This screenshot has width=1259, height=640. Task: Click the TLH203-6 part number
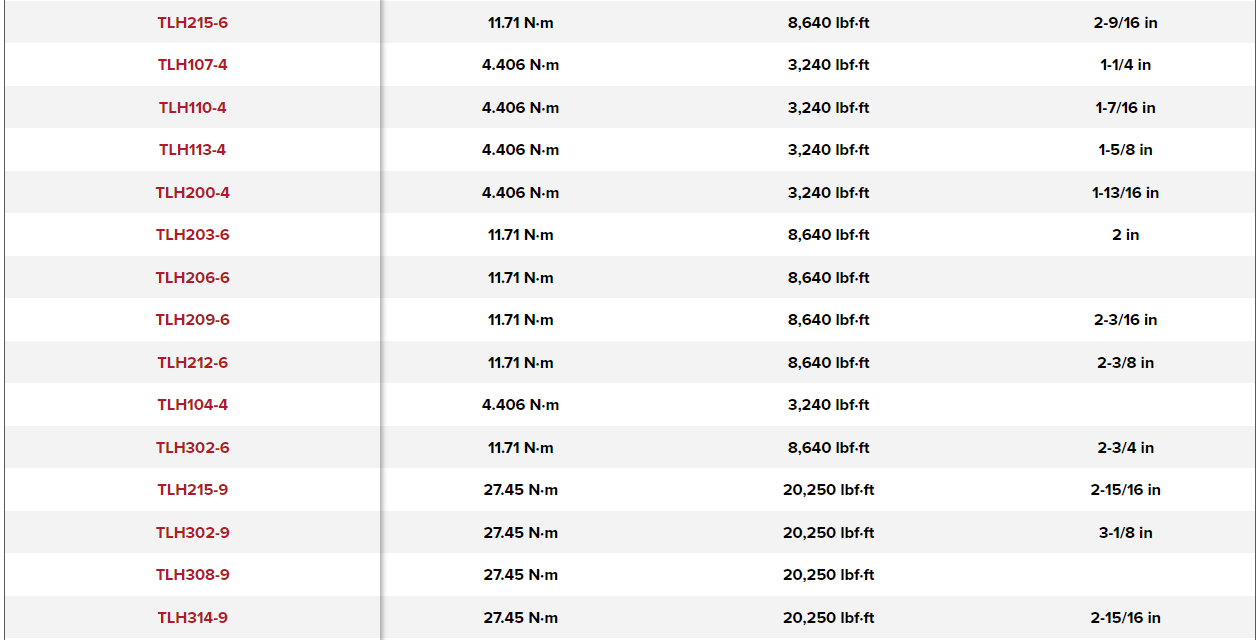tap(192, 235)
